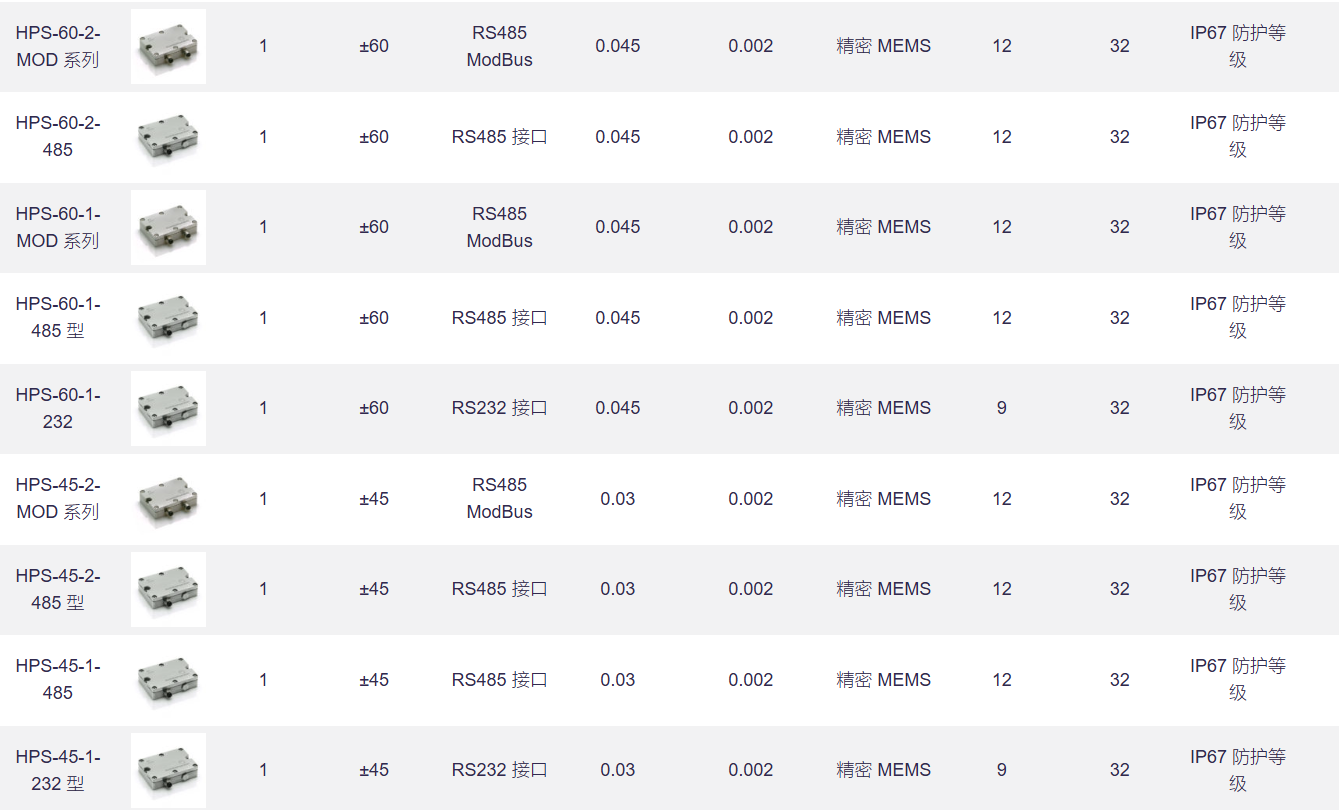Image resolution: width=1339 pixels, height=810 pixels.
Task: Click the HPS-45-2-MOD sensor thumbnail
Action: (168, 499)
